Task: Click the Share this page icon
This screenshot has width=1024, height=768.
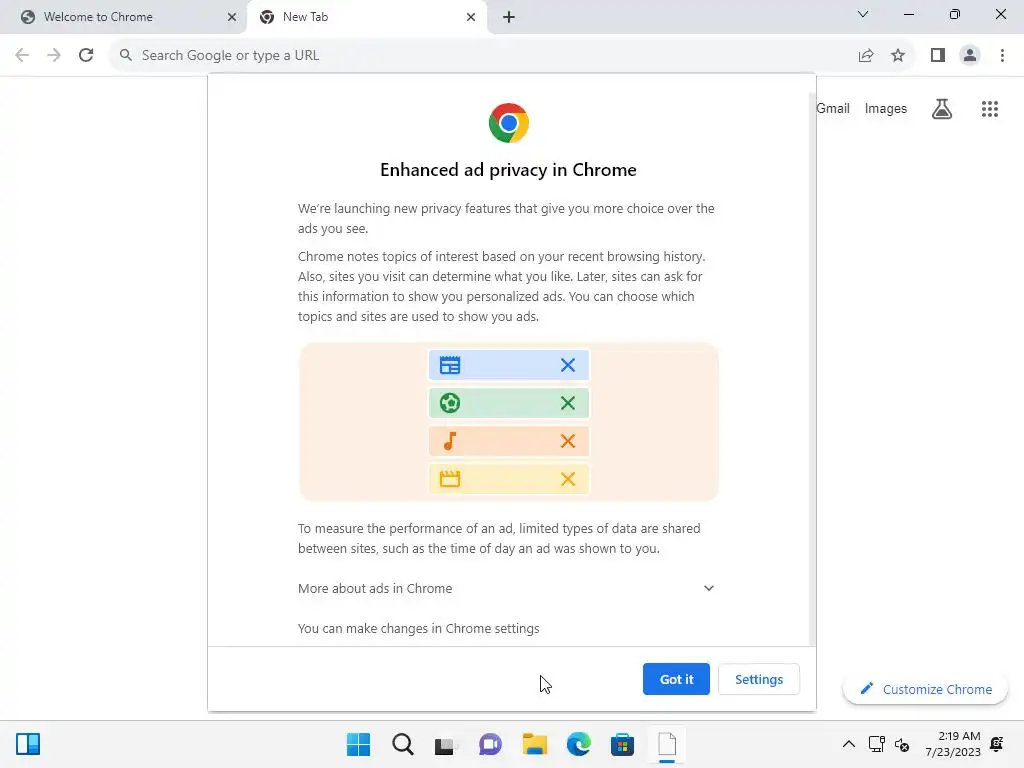Action: tap(866, 56)
